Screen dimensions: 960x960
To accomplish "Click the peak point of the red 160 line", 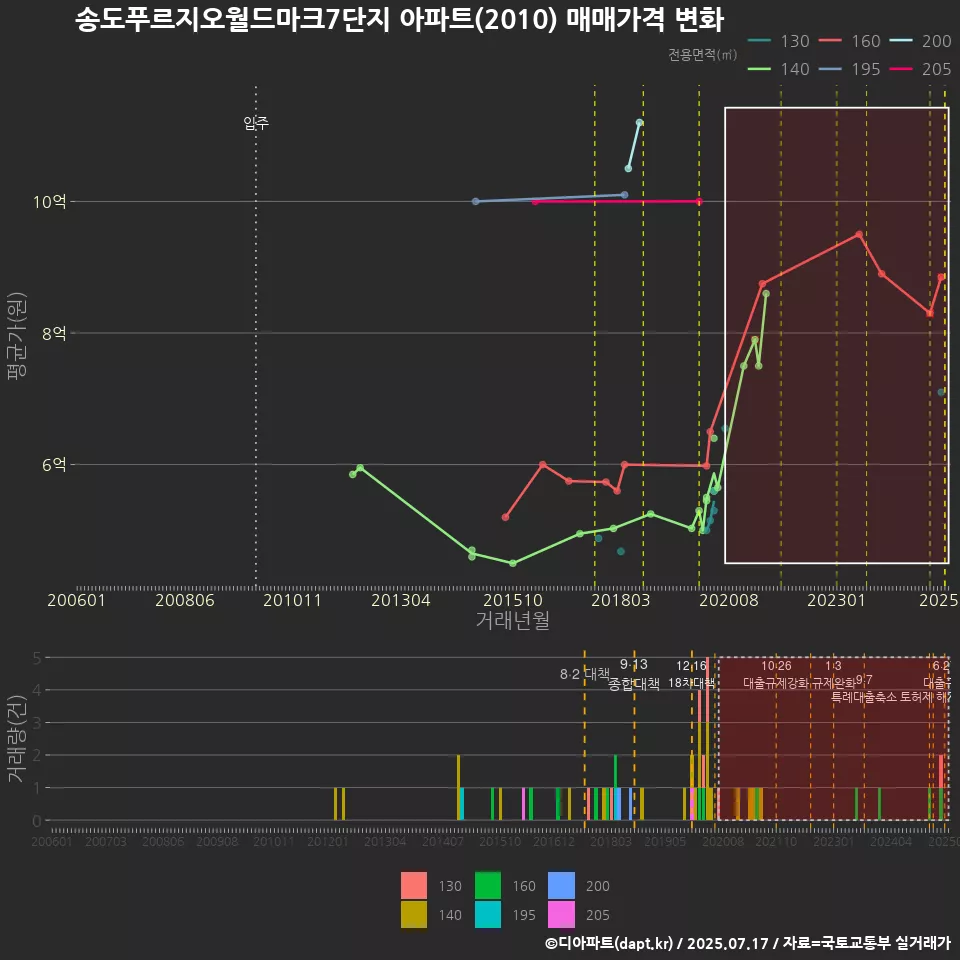I will (859, 234).
